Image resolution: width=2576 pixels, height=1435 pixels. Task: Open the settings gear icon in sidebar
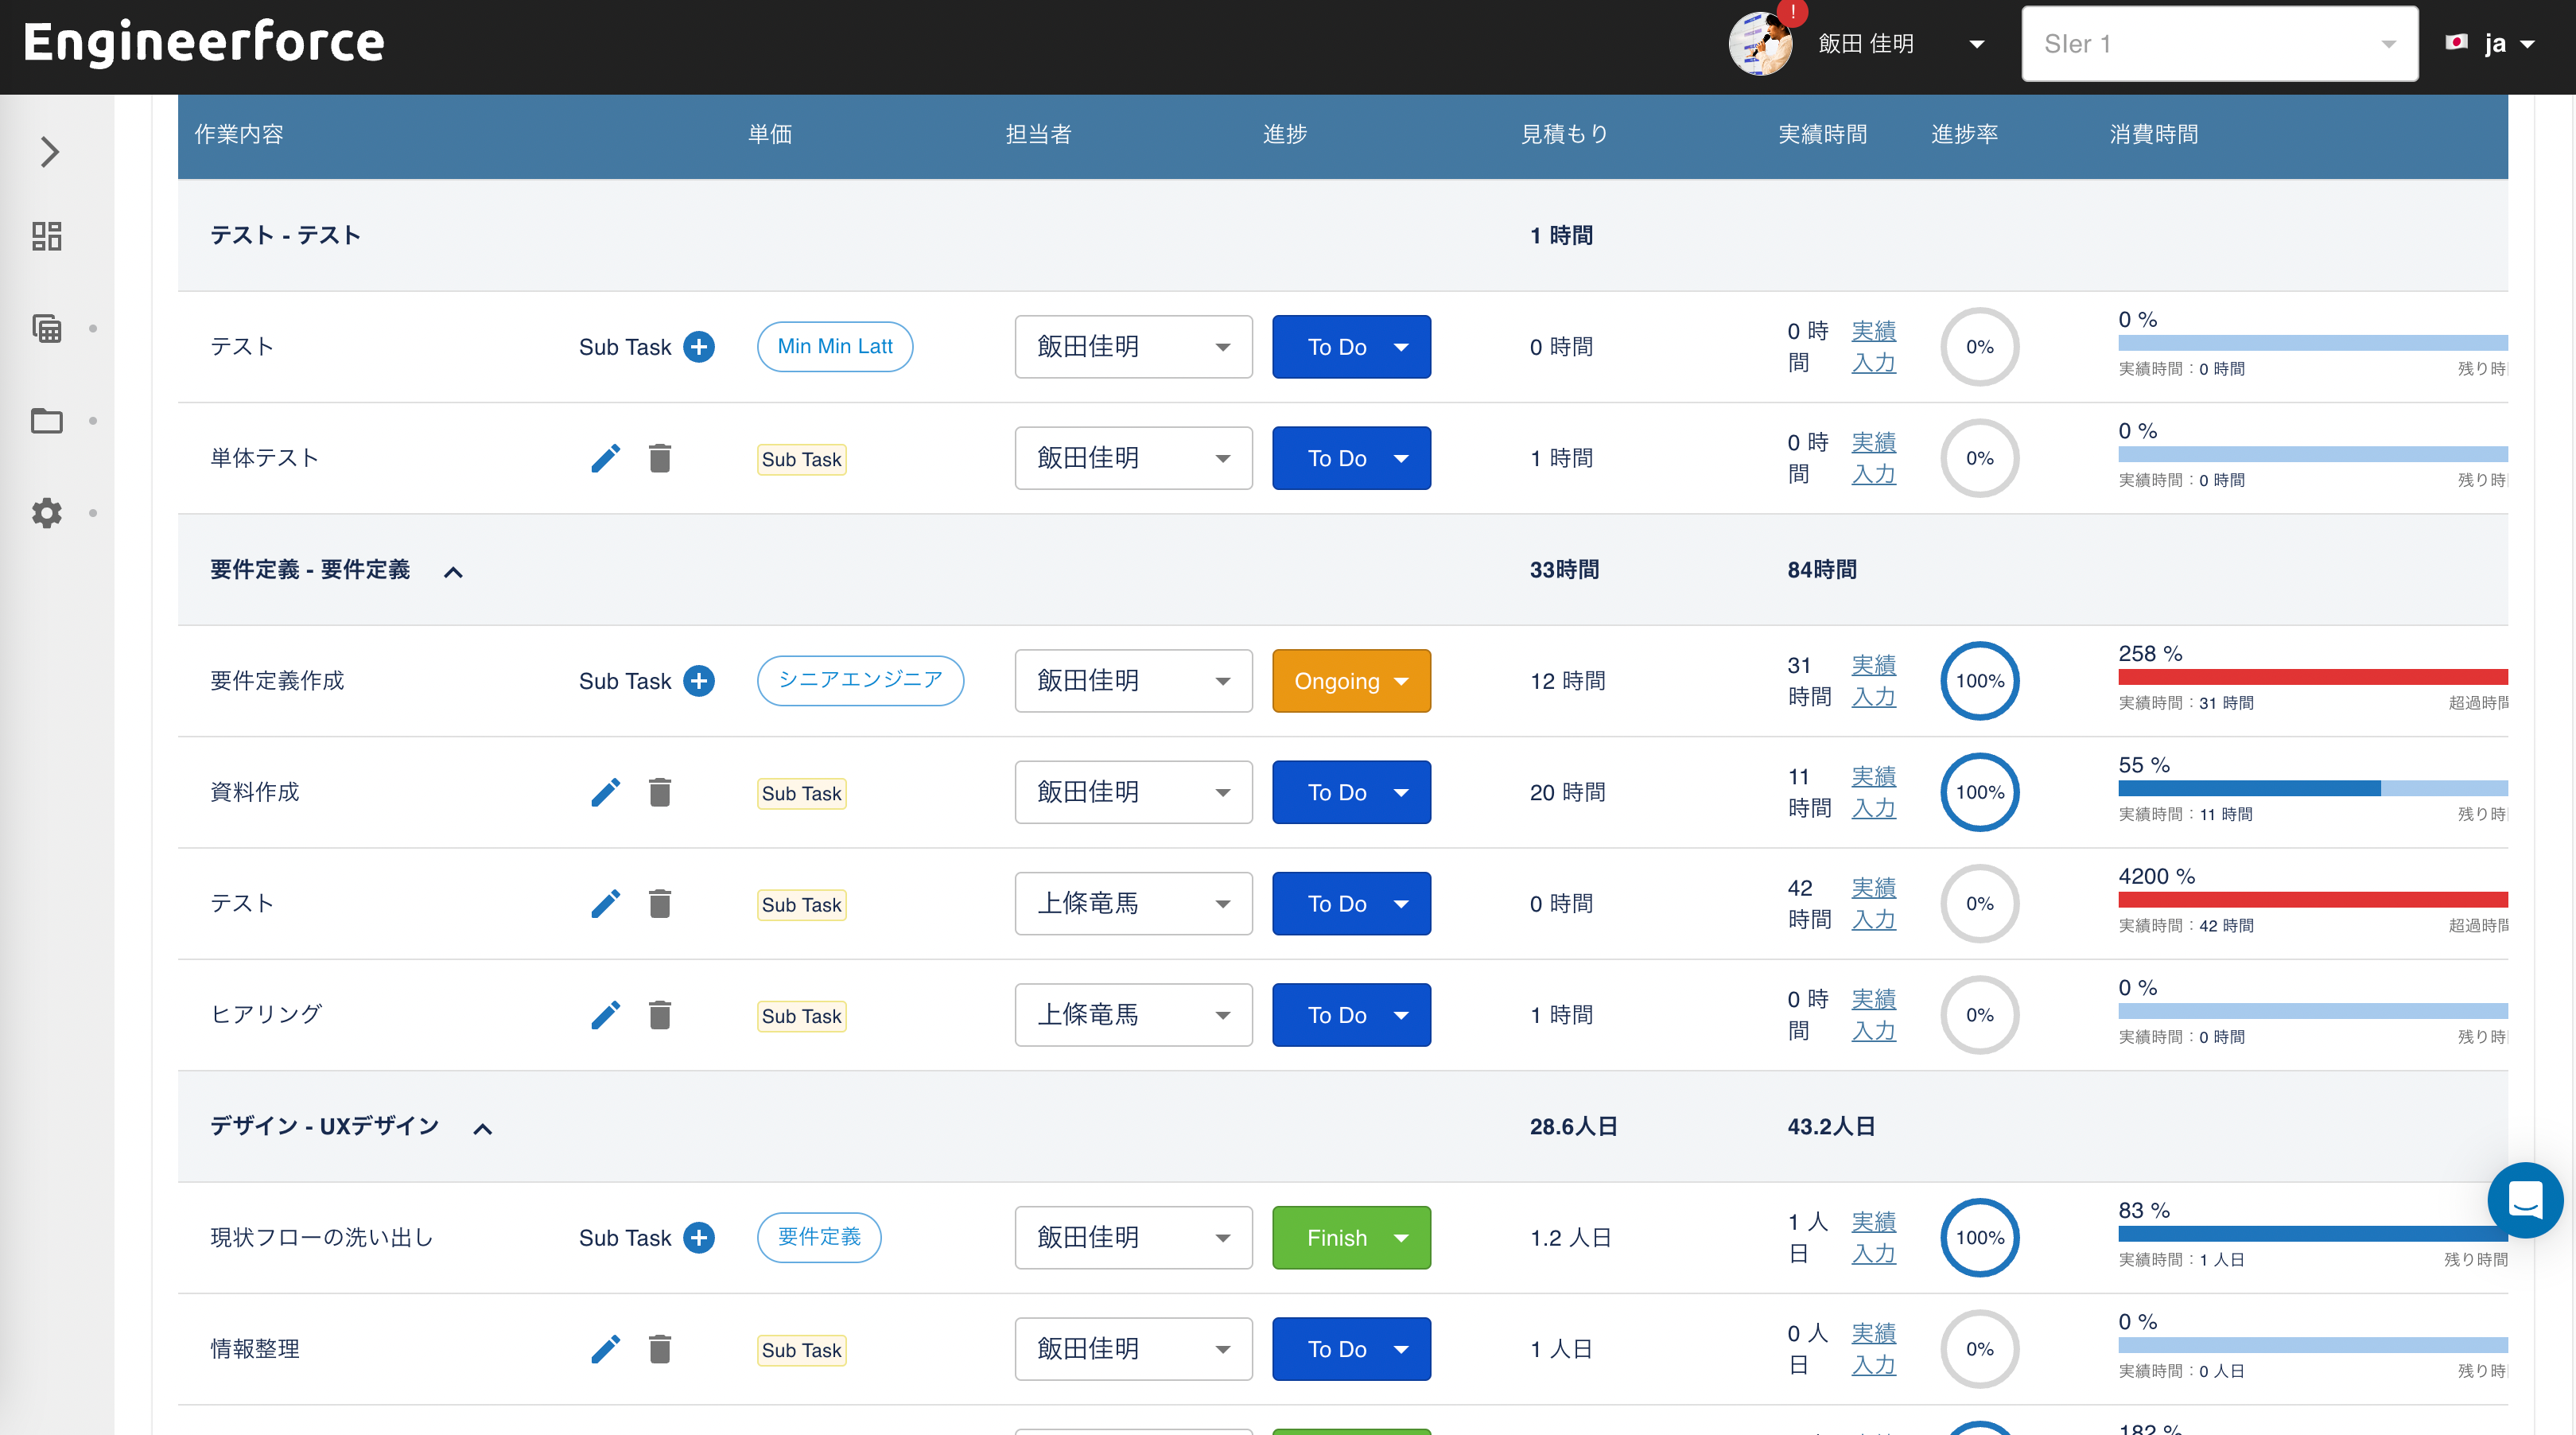[x=47, y=513]
